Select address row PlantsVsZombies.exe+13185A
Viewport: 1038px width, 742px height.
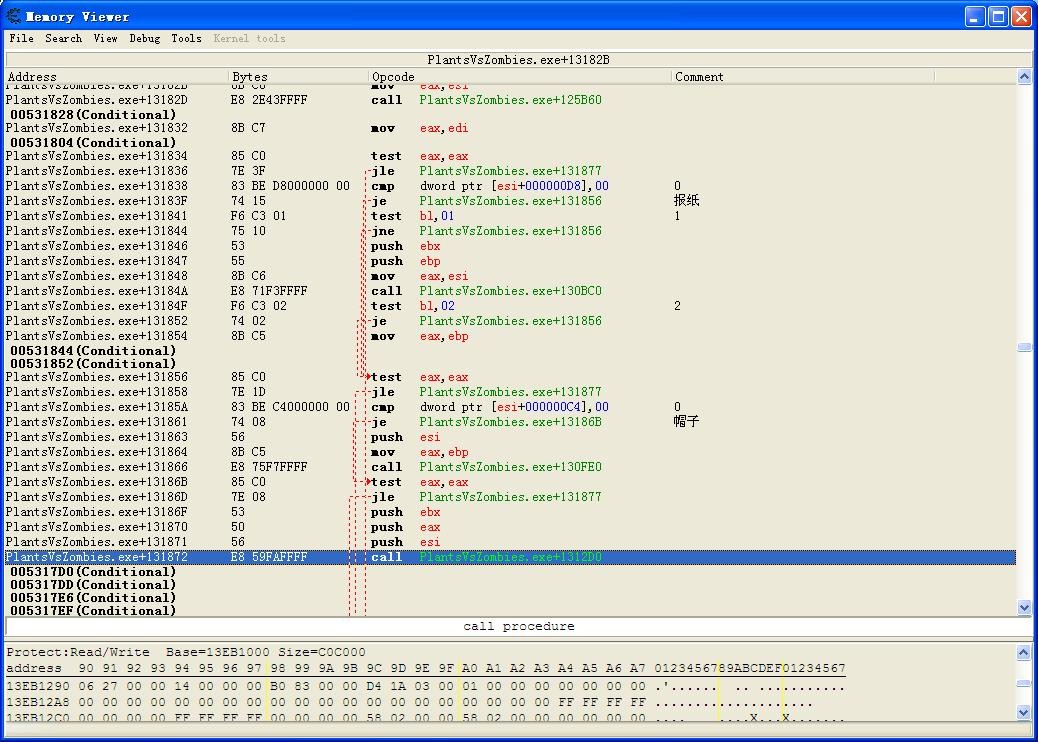coord(510,407)
